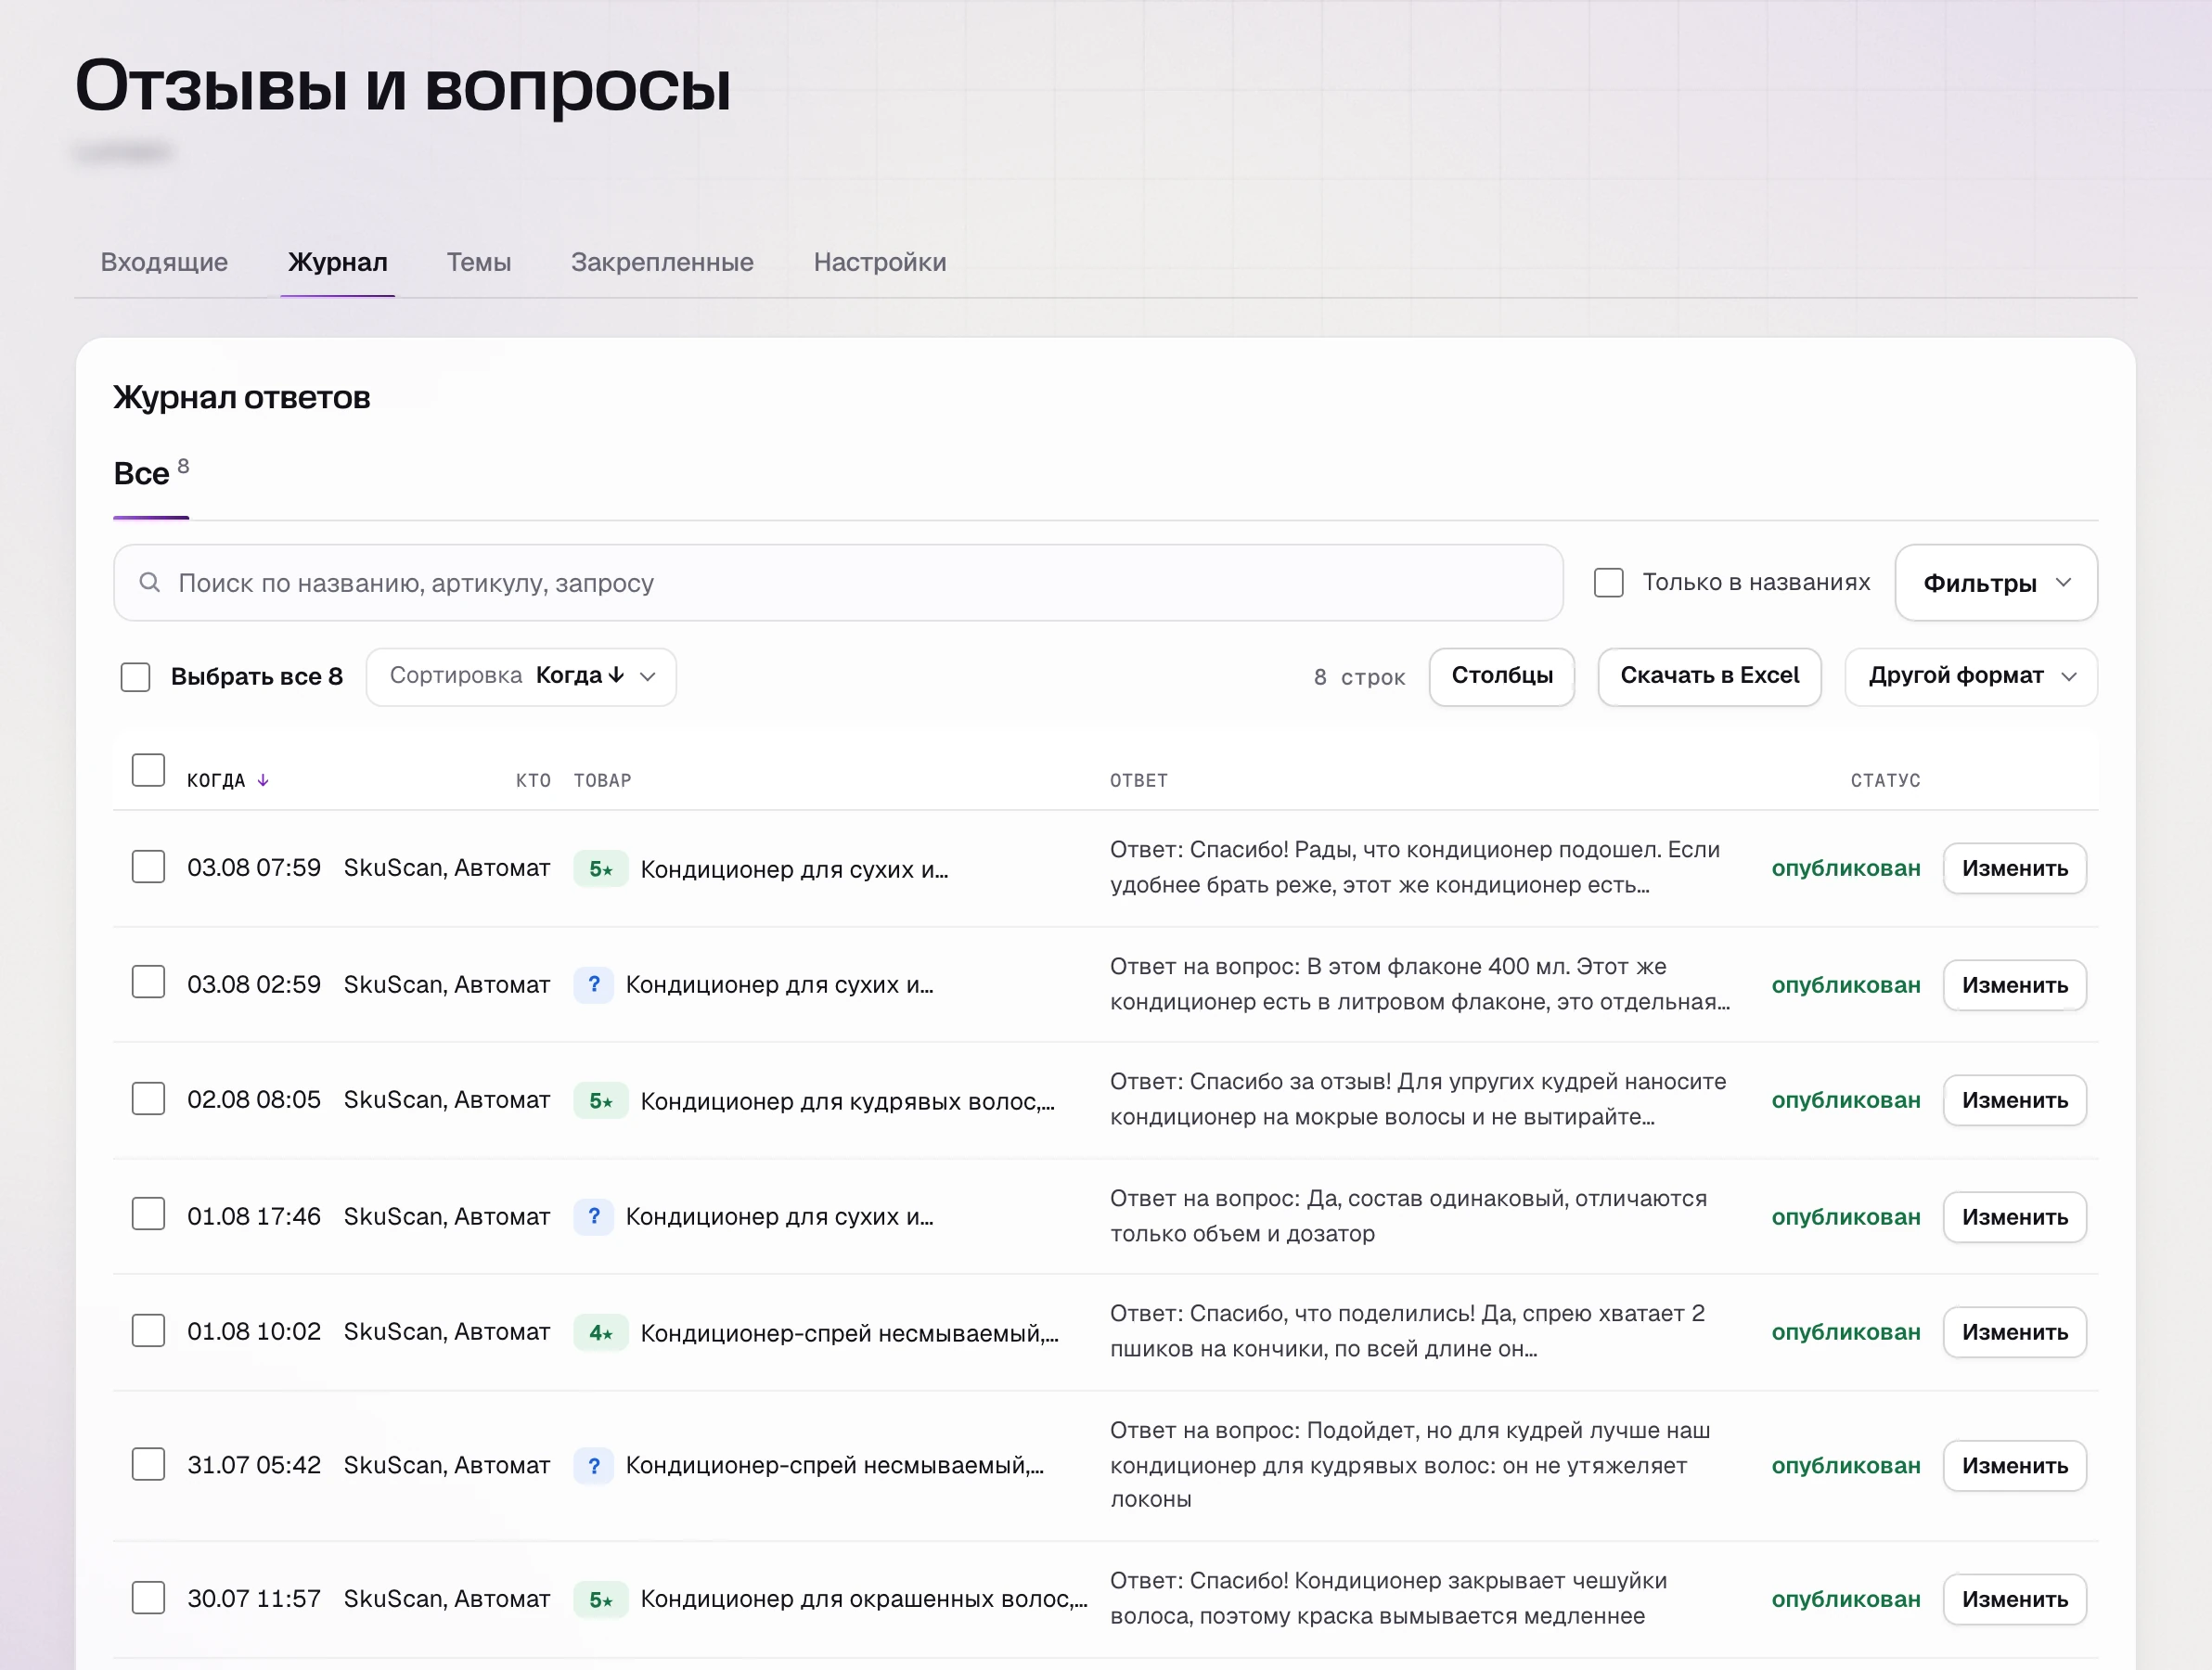This screenshot has height=1670, width=2212.
Task: Select the row dated 01.08 17:46
Action: point(148,1214)
